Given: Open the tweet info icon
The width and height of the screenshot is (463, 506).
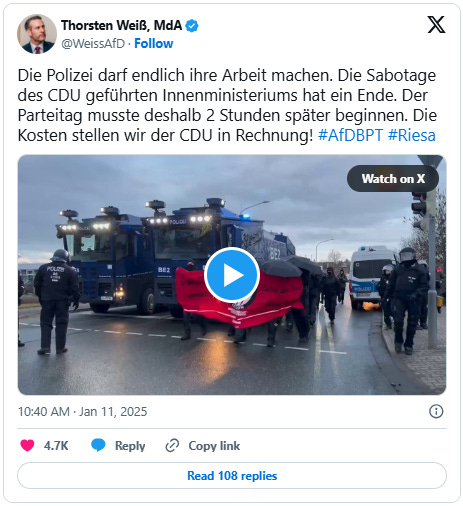Looking at the screenshot, I should (436, 411).
